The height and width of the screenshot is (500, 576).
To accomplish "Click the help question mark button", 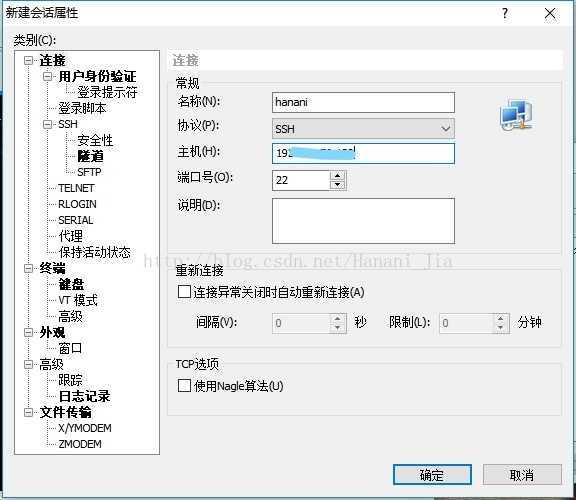I will coord(505,14).
